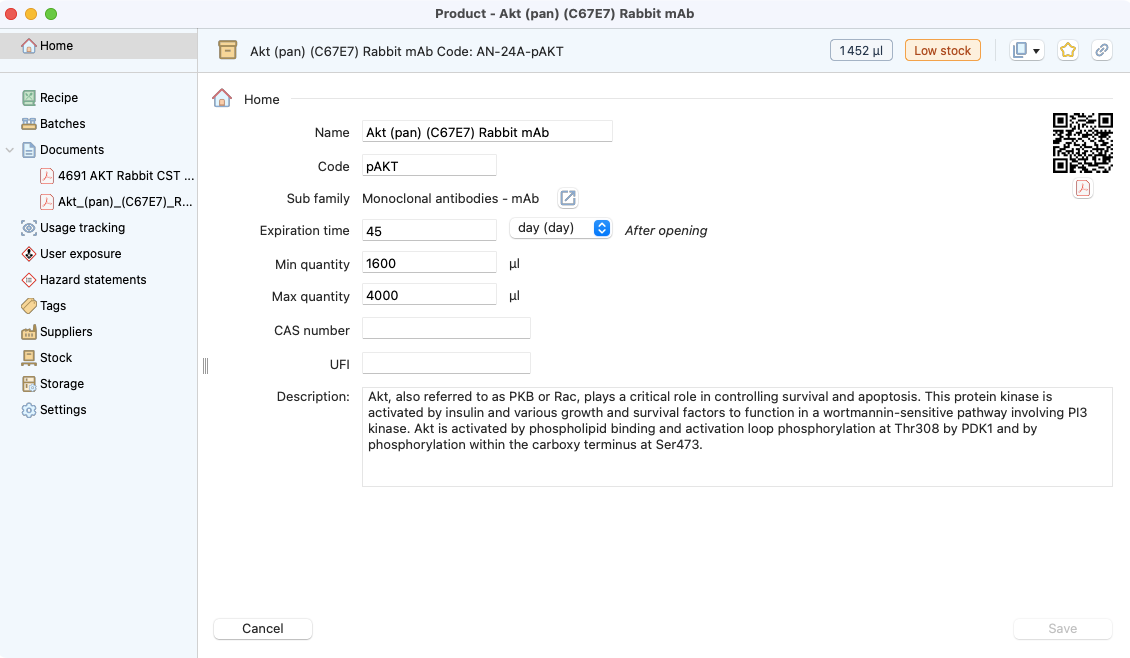Open the duplicate dropdown arrow in the header
This screenshot has height=658, width=1130.
[1037, 49]
